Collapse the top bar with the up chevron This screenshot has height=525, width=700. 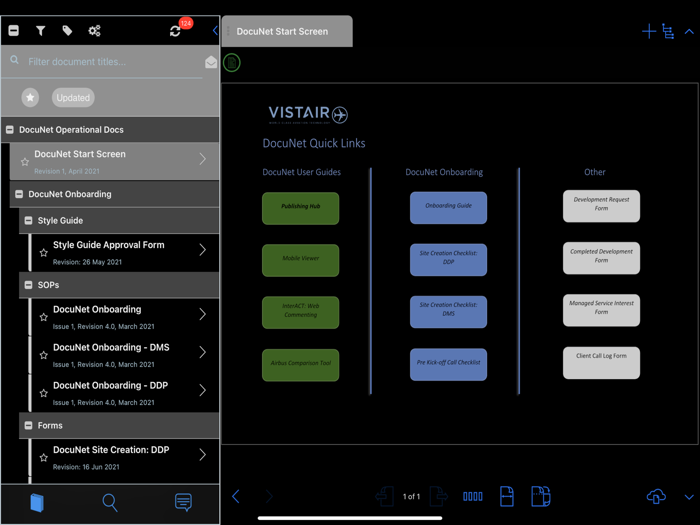click(x=689, y=32)
